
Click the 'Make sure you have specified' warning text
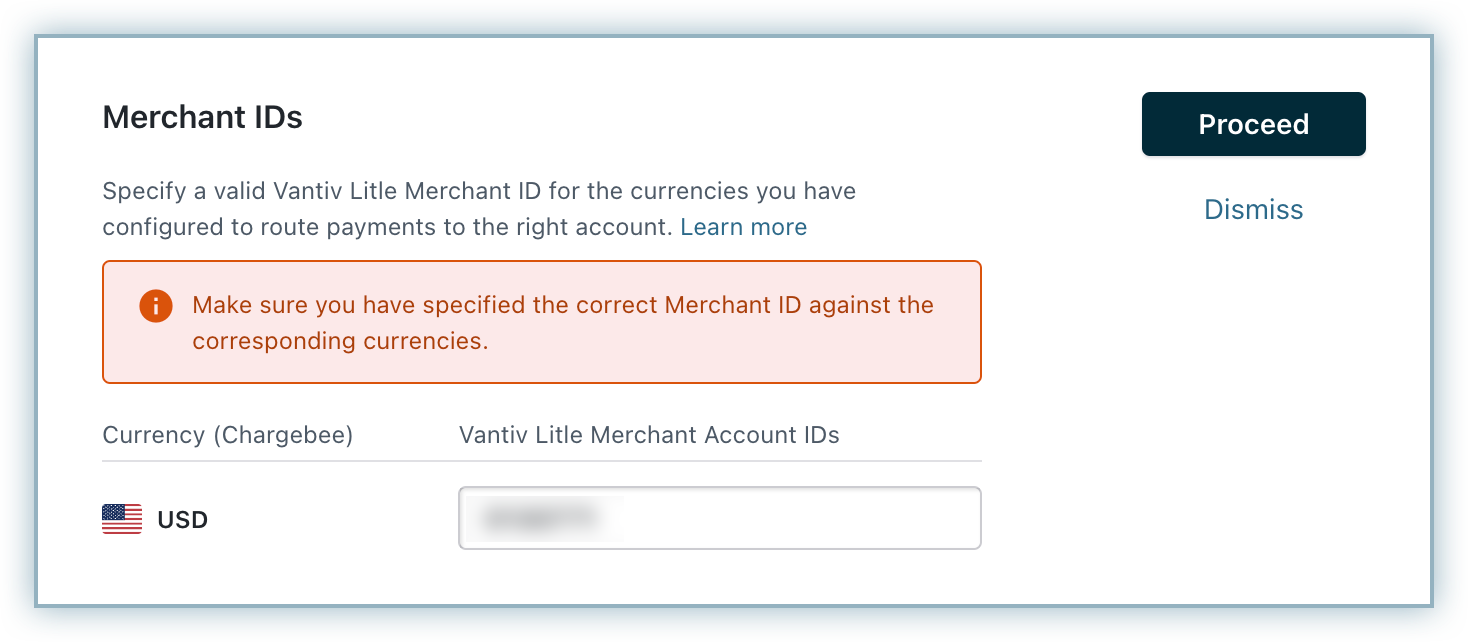(x=562, y=305)
